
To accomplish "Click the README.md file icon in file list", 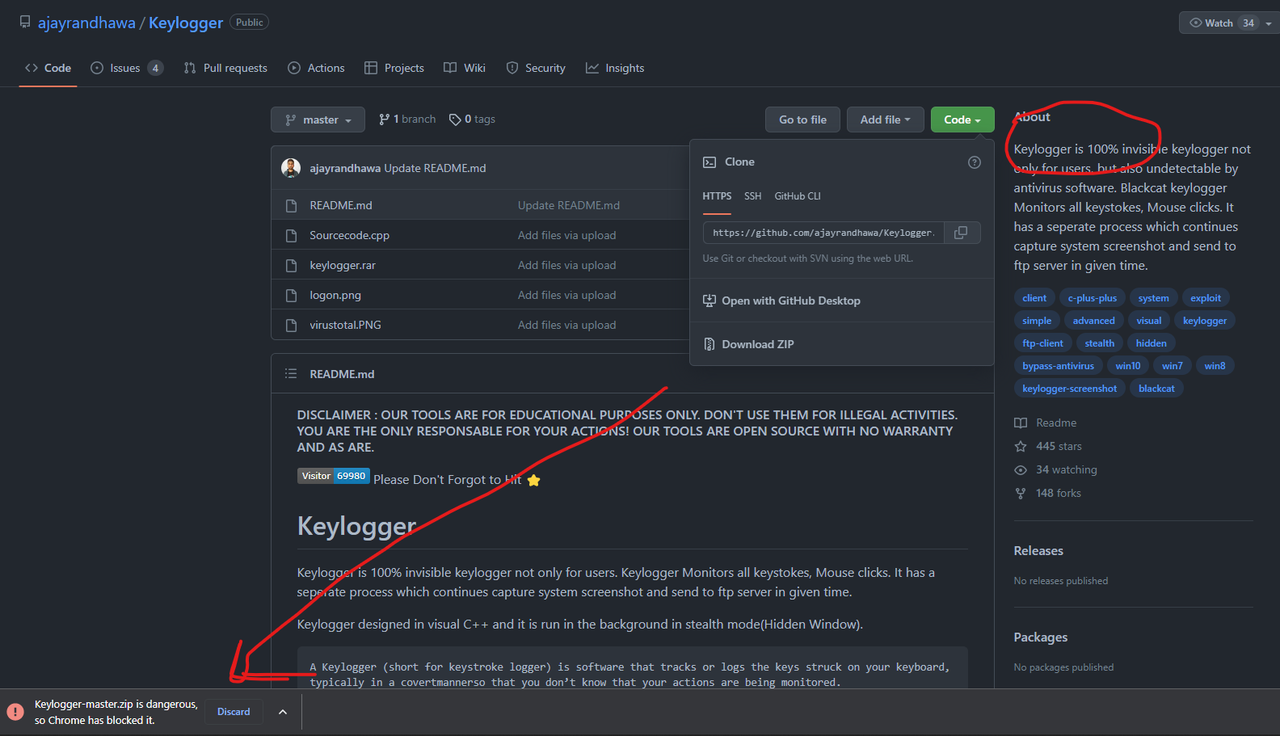I will tap(291, 205).
